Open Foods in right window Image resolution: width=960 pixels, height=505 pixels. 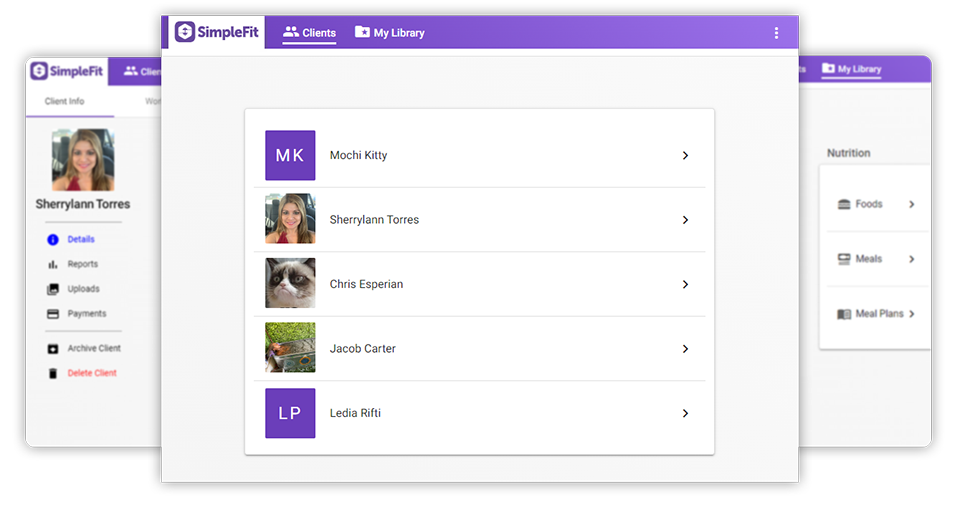[869, 204]
